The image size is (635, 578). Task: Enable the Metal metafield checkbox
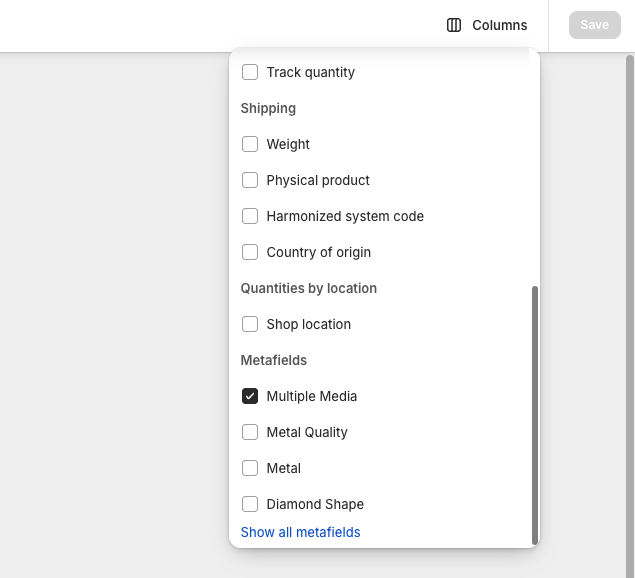pyautogui.click(x=250, y=468)
